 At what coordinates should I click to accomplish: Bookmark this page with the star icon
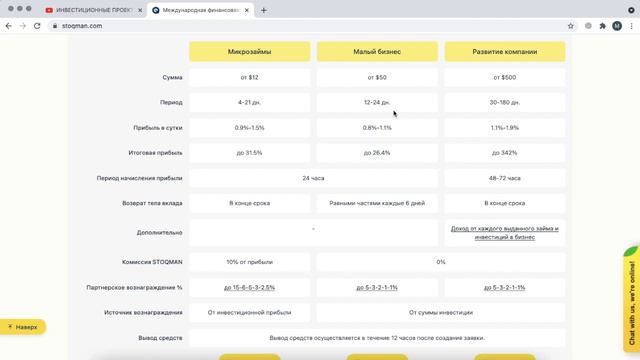(571, 26)
